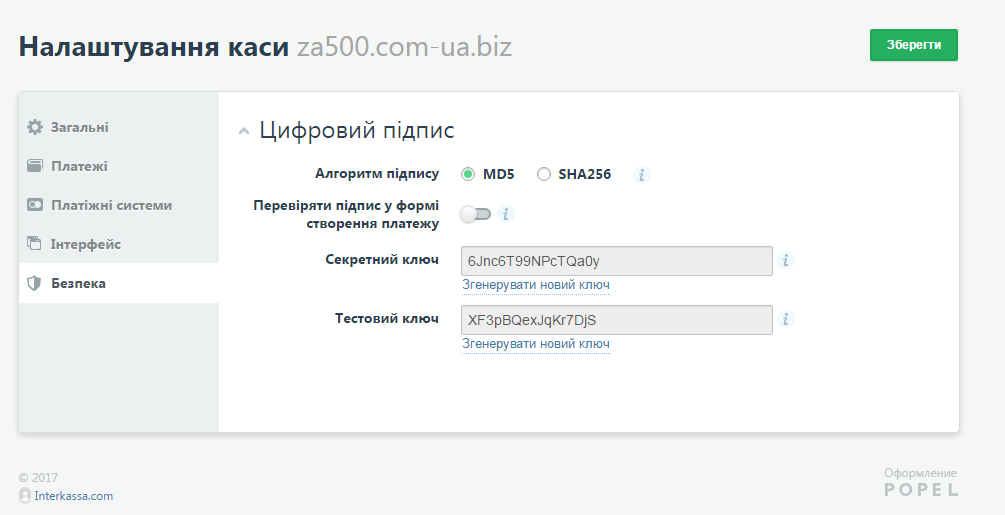The width and height of the screenshot is (1005, 515).
Task: Generate a new secret key
Action: 535,285
